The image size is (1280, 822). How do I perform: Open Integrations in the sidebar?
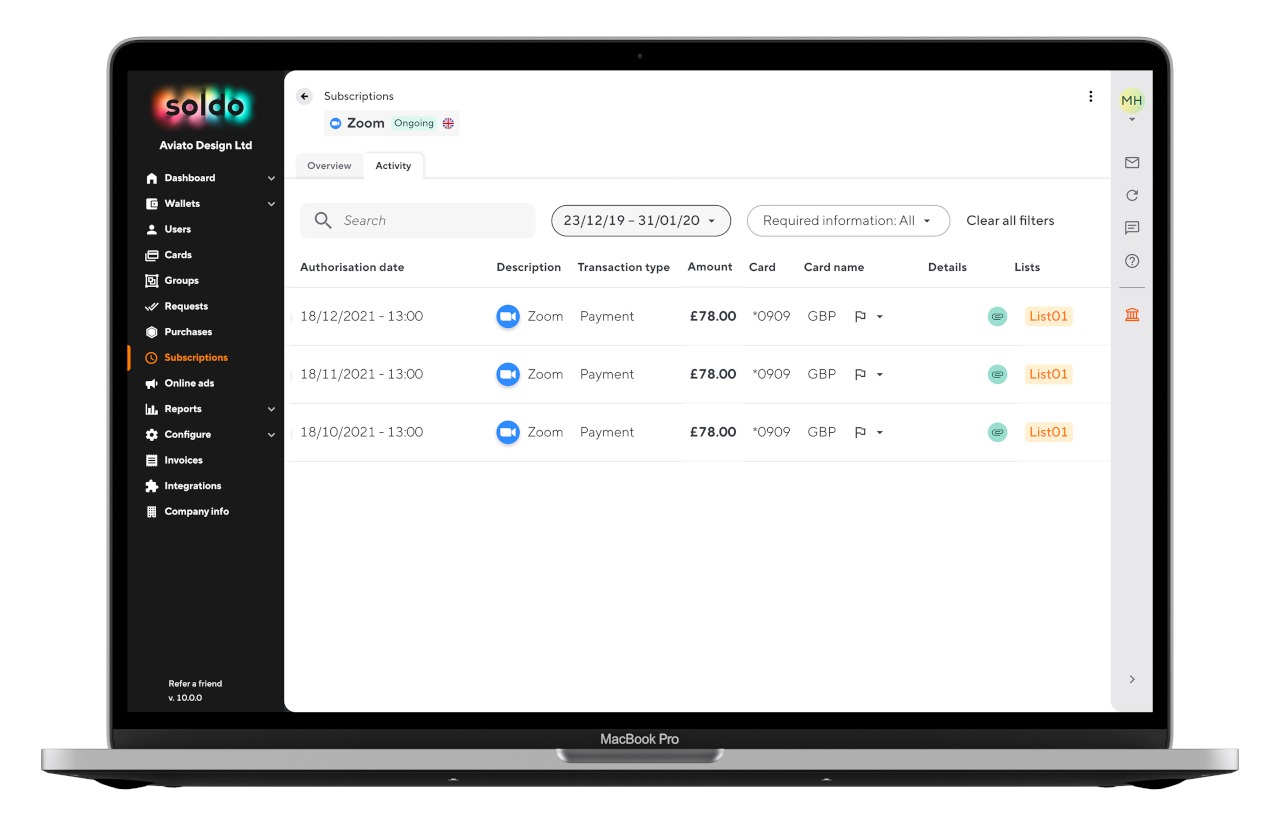(192, 486)
